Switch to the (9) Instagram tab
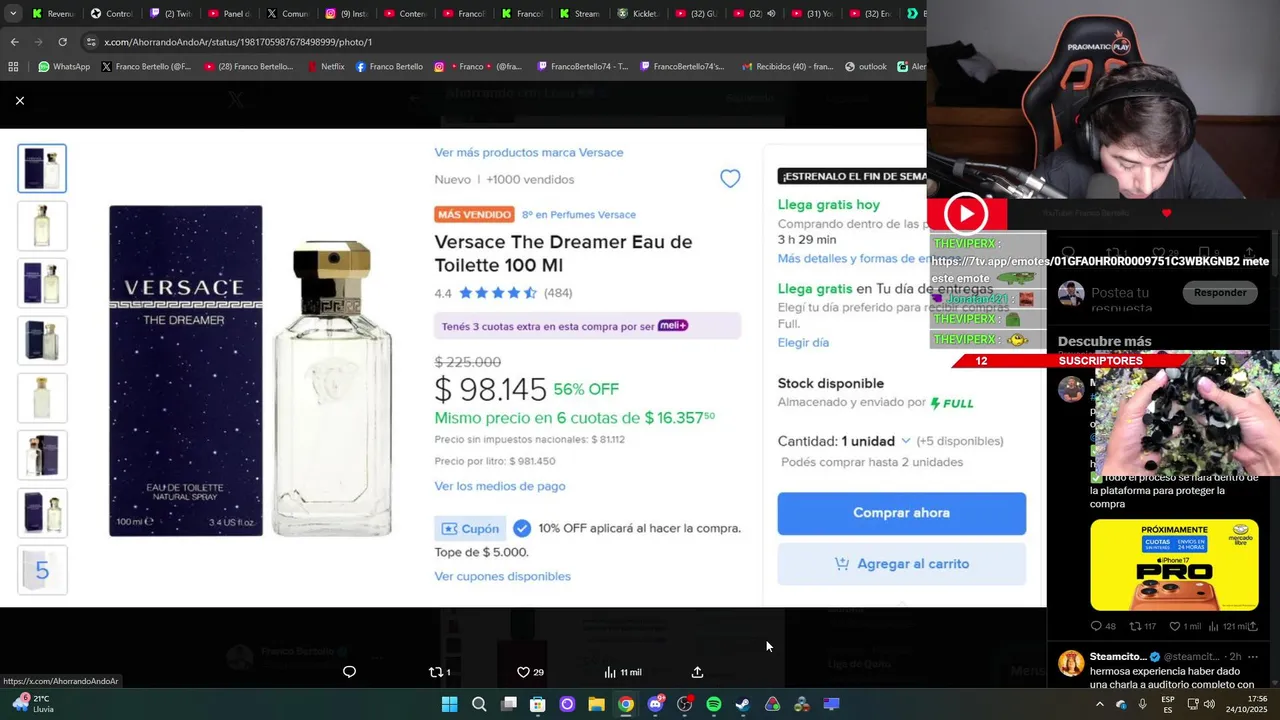 click(x=346, y=14)
